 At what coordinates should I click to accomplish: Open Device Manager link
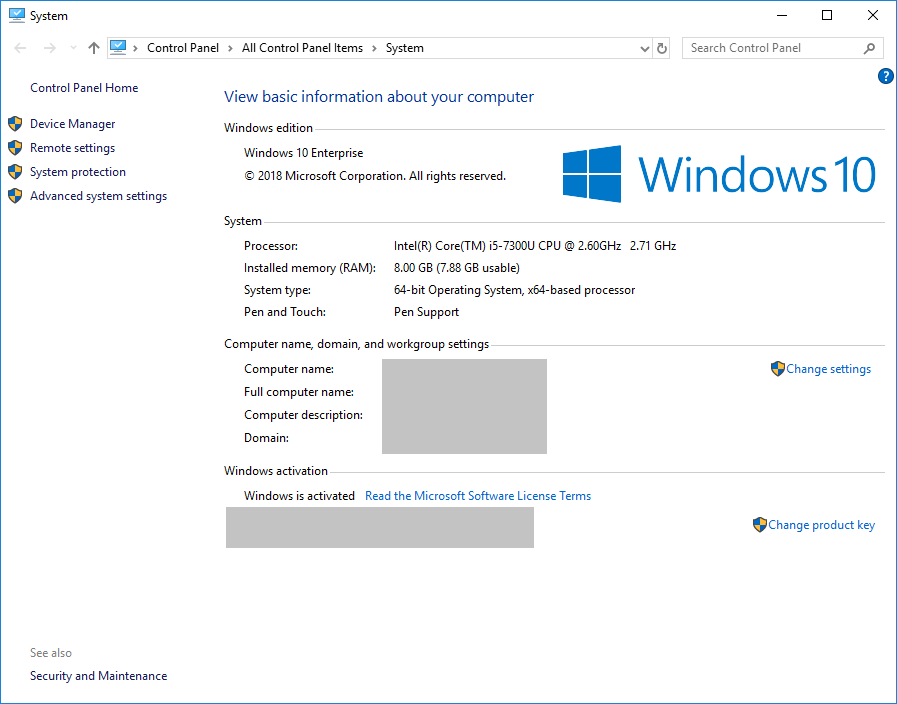(73, 124)
